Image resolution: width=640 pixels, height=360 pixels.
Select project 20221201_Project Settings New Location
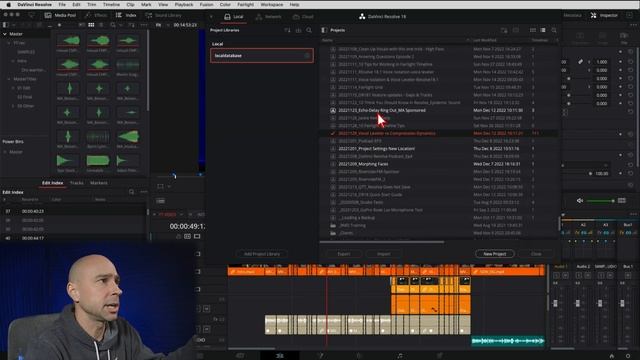[439, 149]
